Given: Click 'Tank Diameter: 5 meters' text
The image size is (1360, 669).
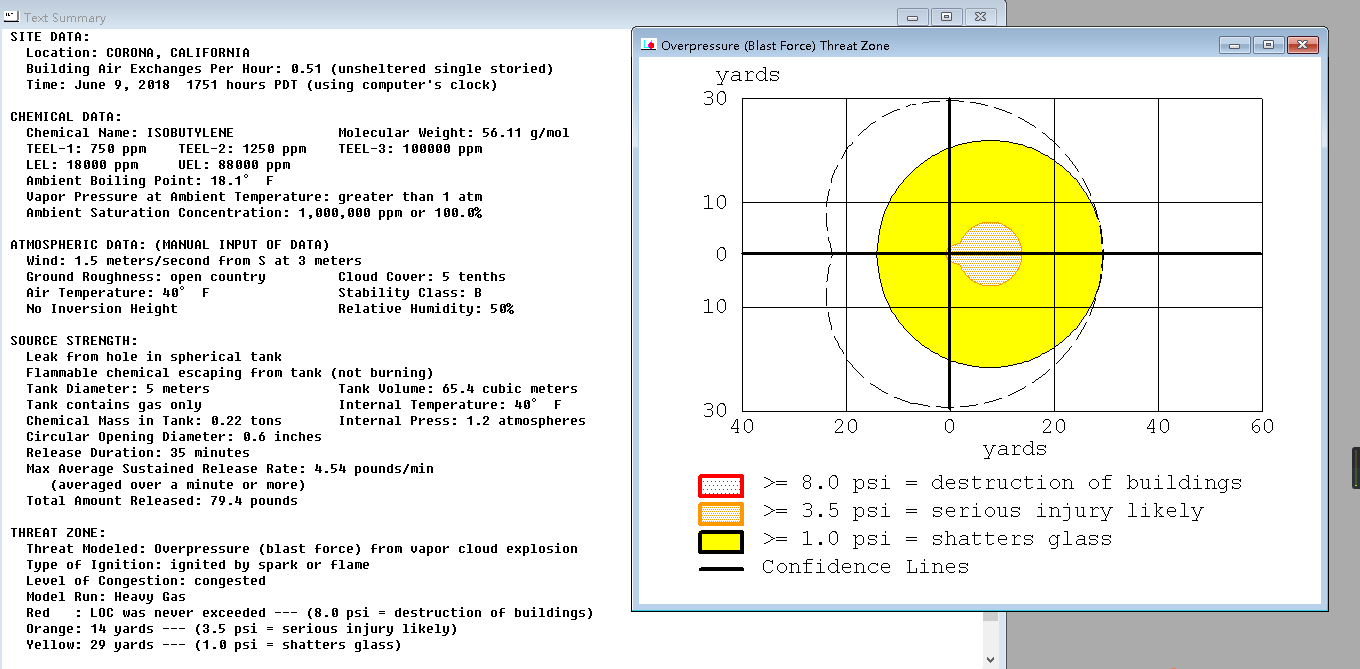Looking at the screenshot, I should [118, 389].
